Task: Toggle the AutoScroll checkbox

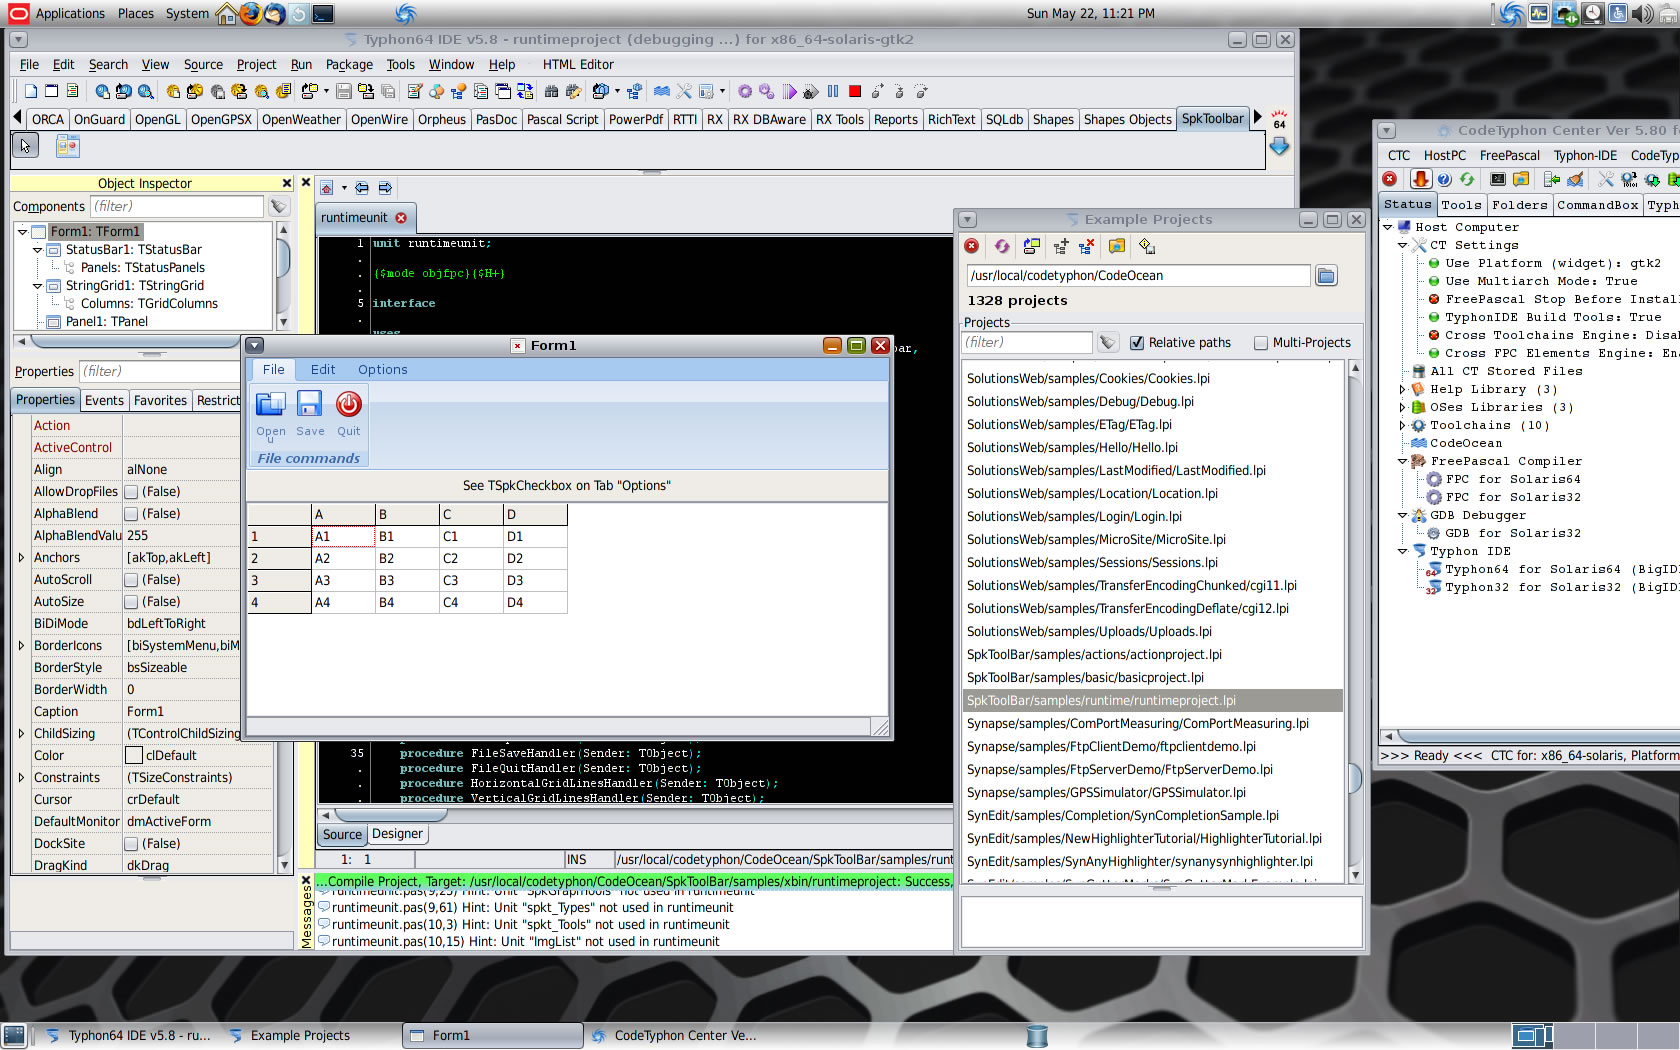Action: point(131,580)
